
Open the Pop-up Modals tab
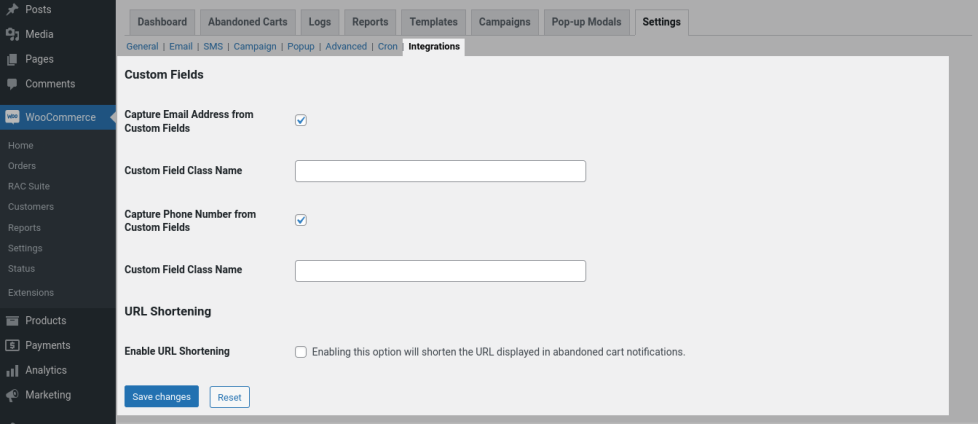[x=588, y=22]
